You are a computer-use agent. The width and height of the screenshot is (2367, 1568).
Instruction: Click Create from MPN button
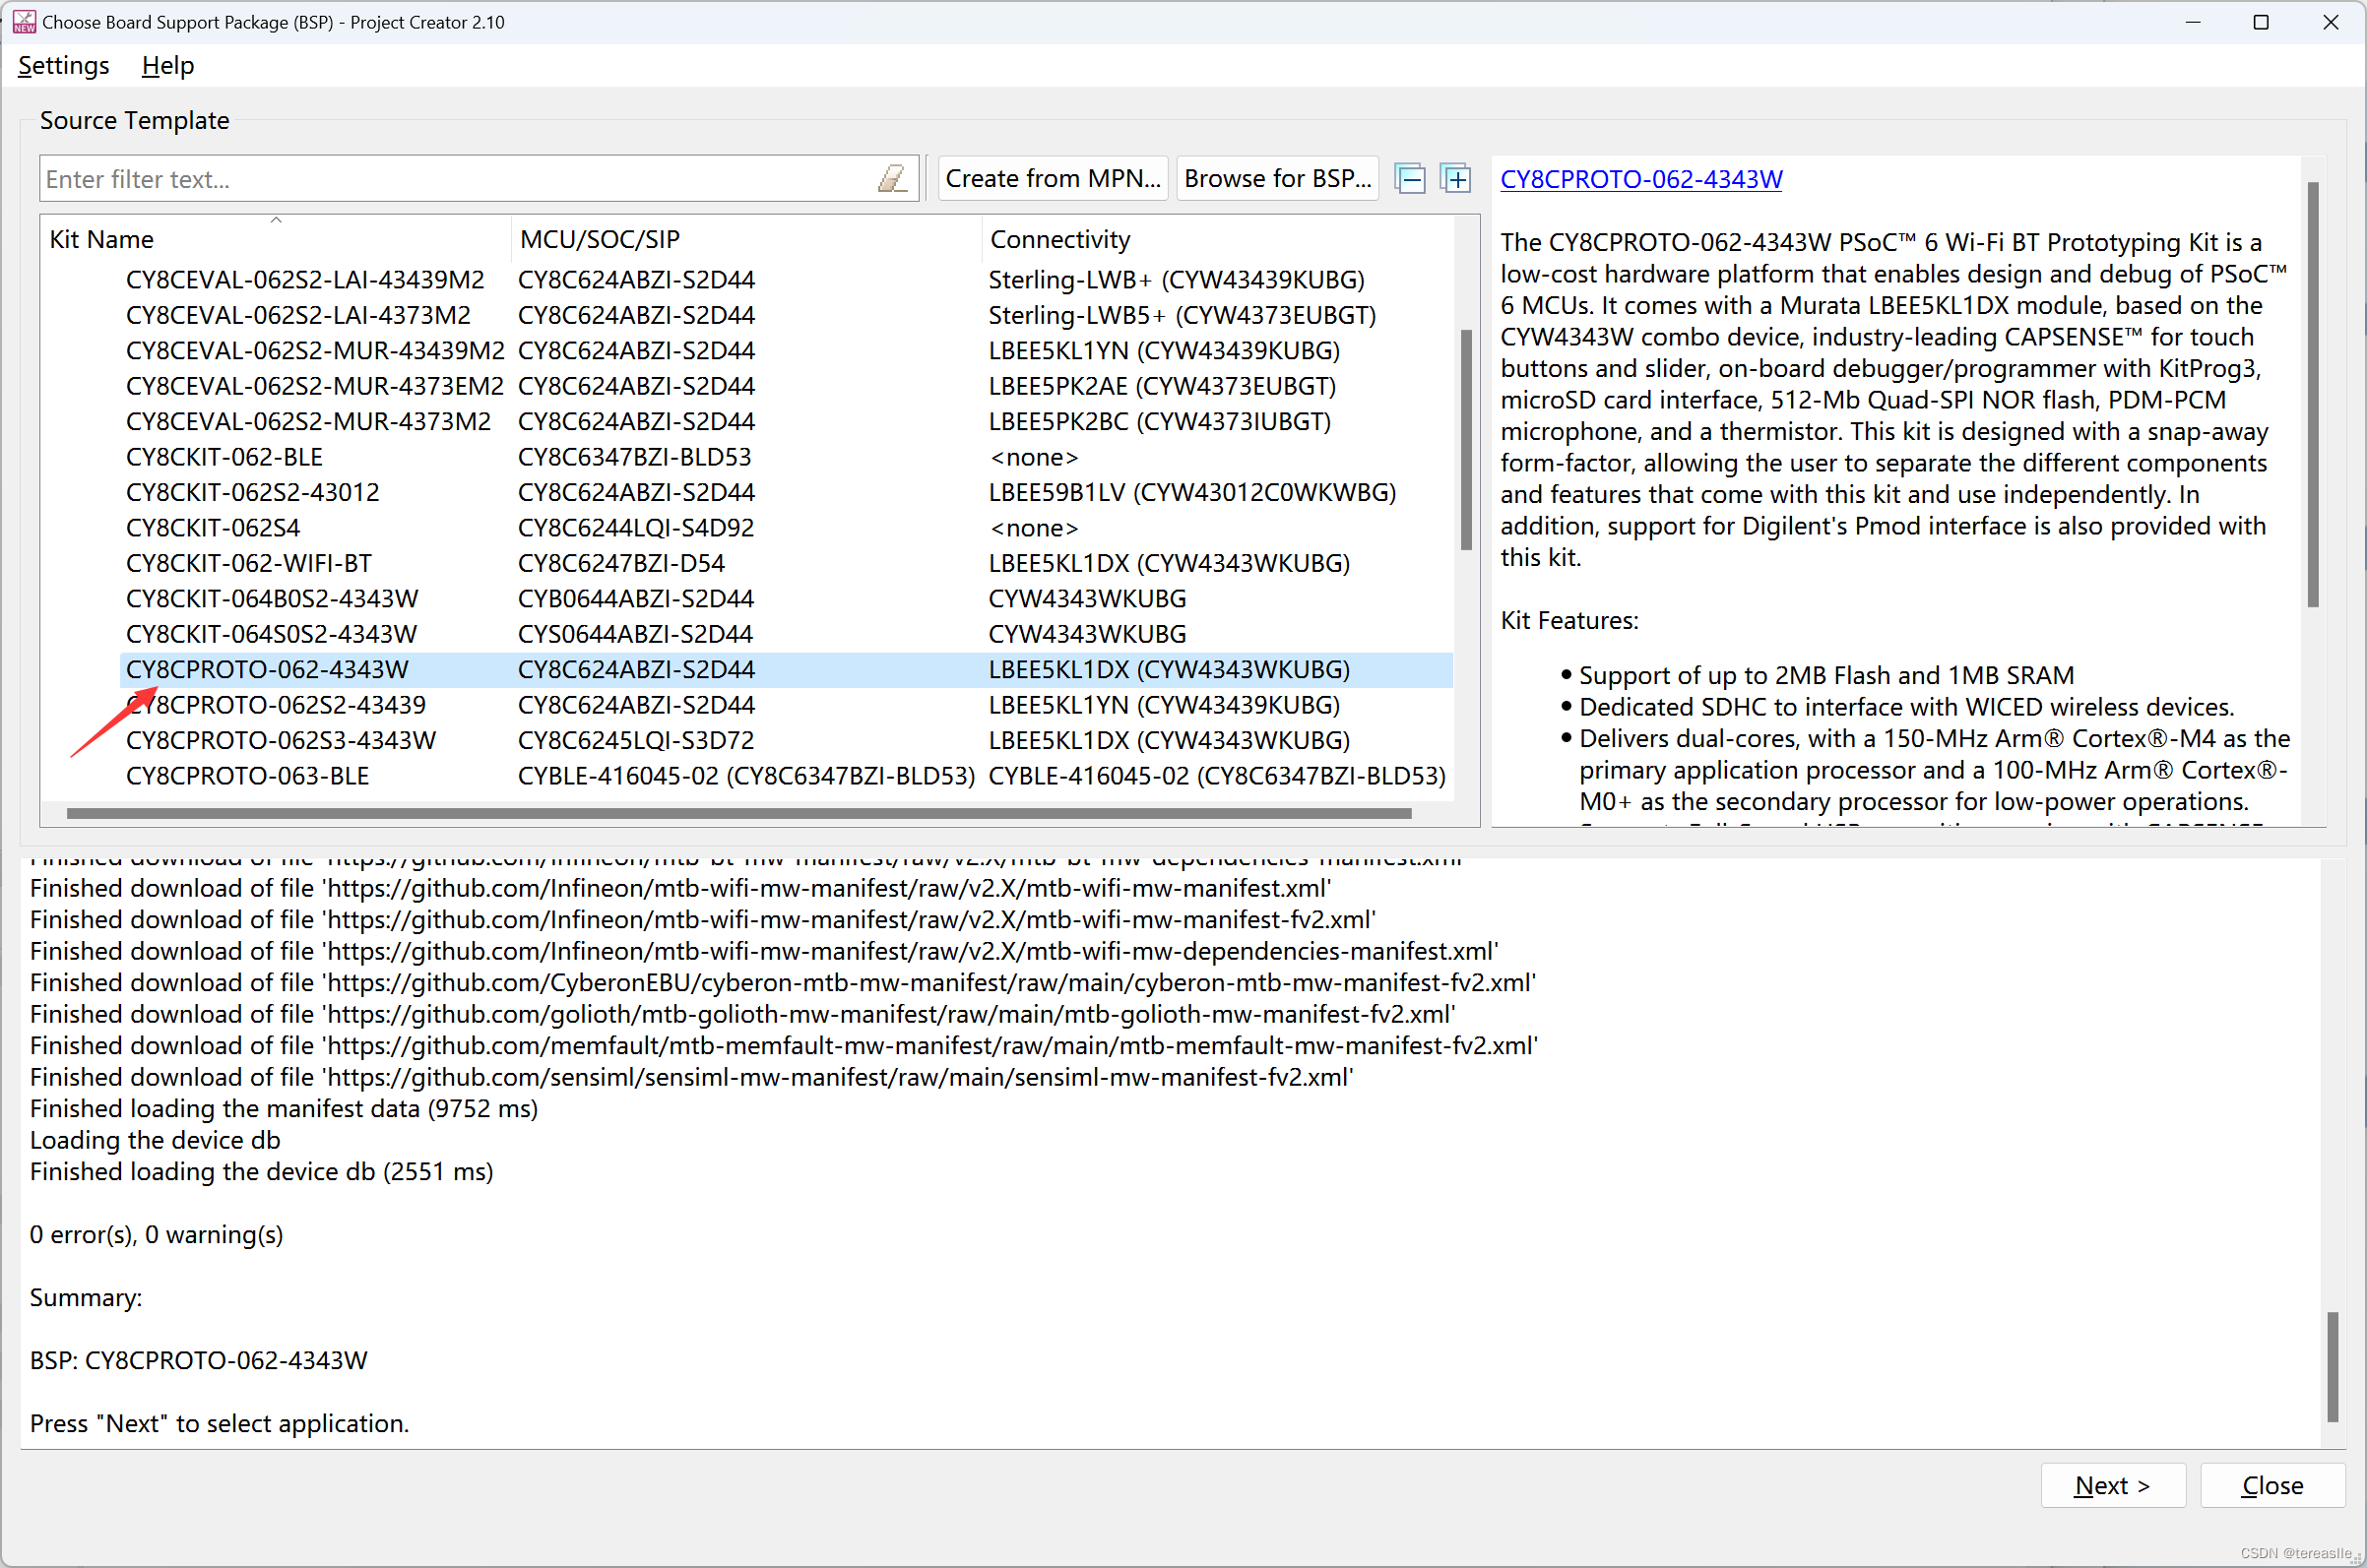1052,179
